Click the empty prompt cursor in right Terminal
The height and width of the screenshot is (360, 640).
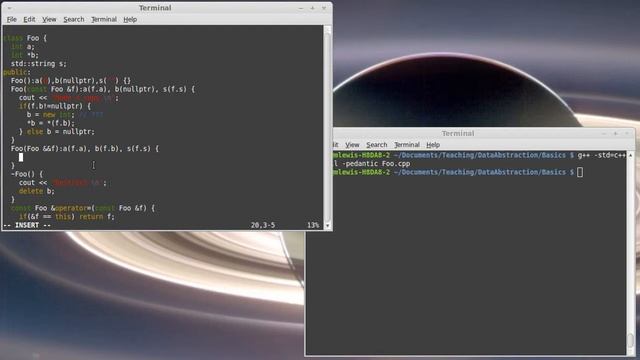click(580, 172)
